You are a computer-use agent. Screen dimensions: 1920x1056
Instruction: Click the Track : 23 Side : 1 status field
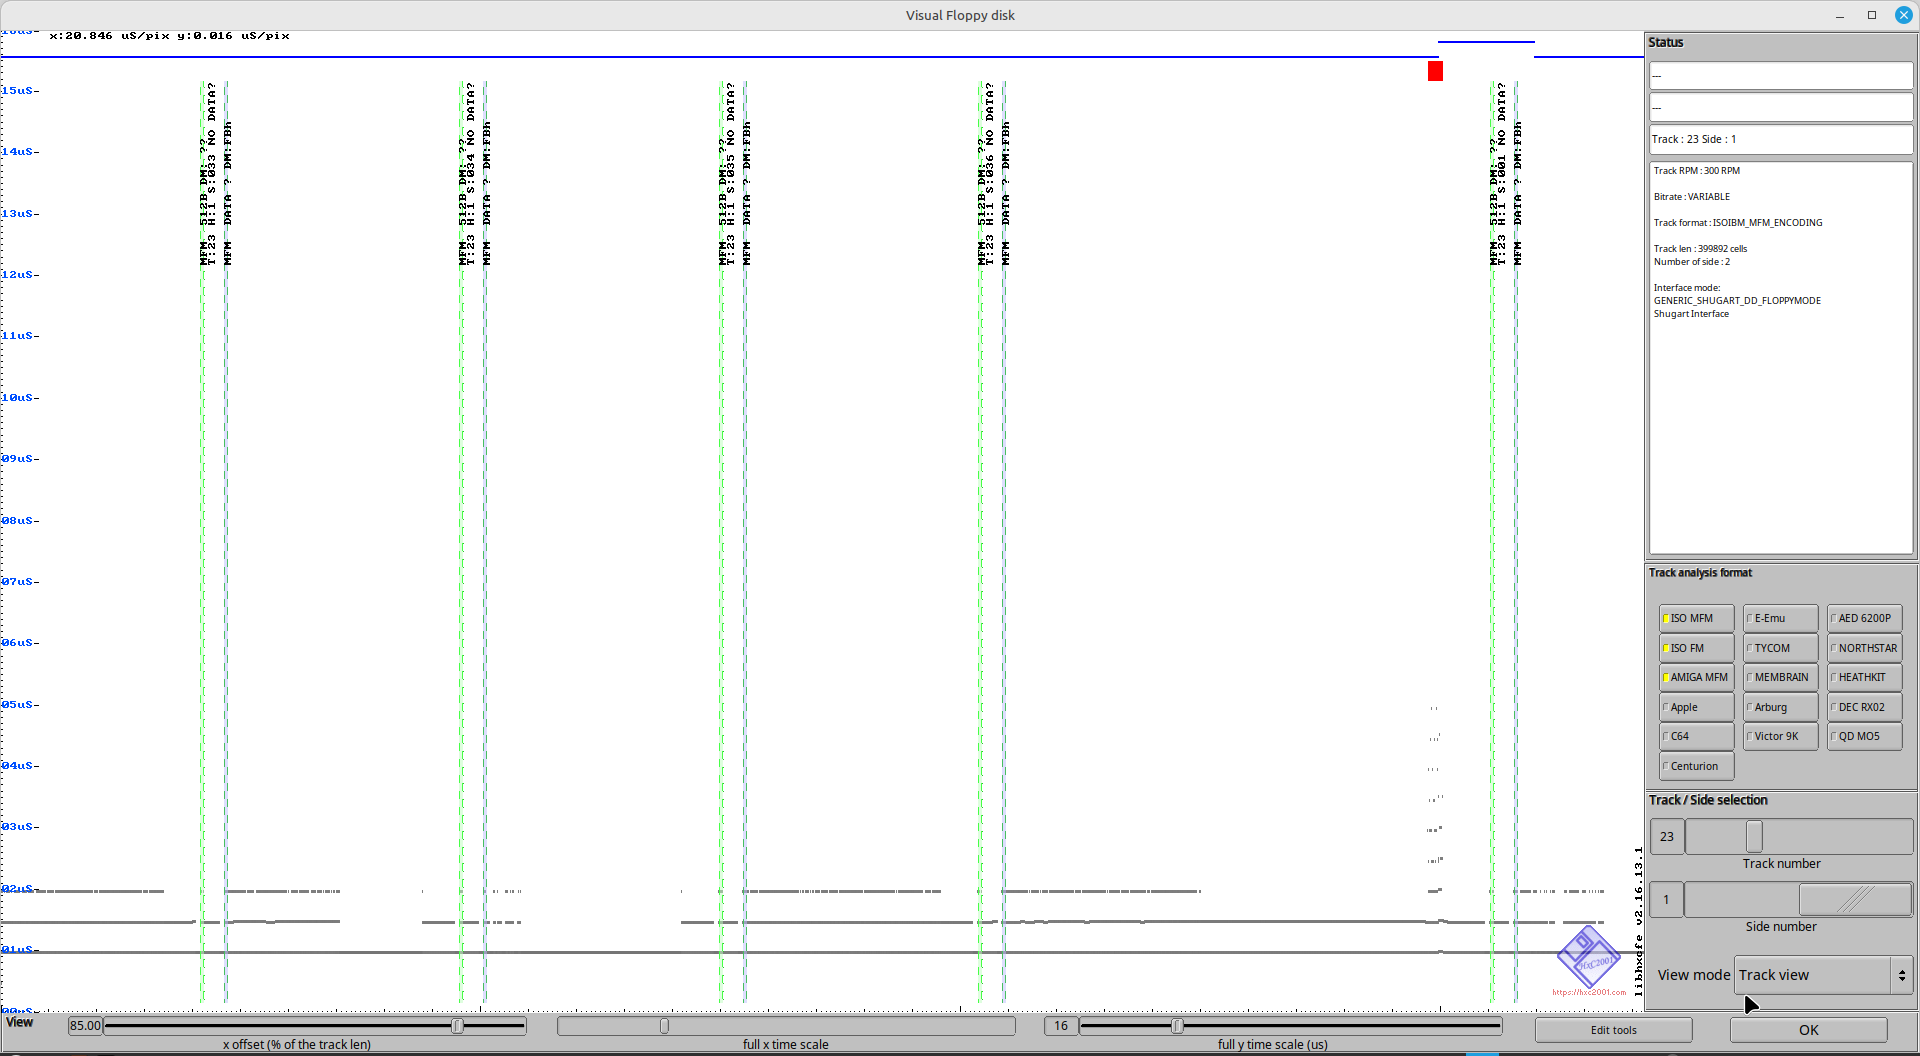tap(1781, 139)
